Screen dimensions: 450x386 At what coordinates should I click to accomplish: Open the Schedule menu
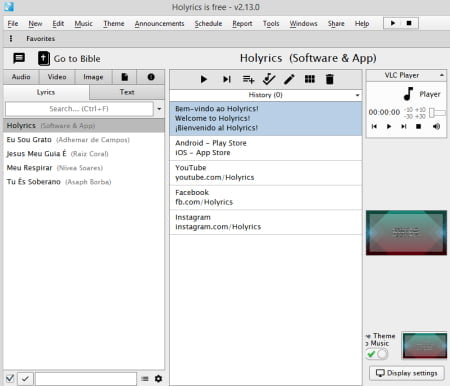click(x=208, y=24)
